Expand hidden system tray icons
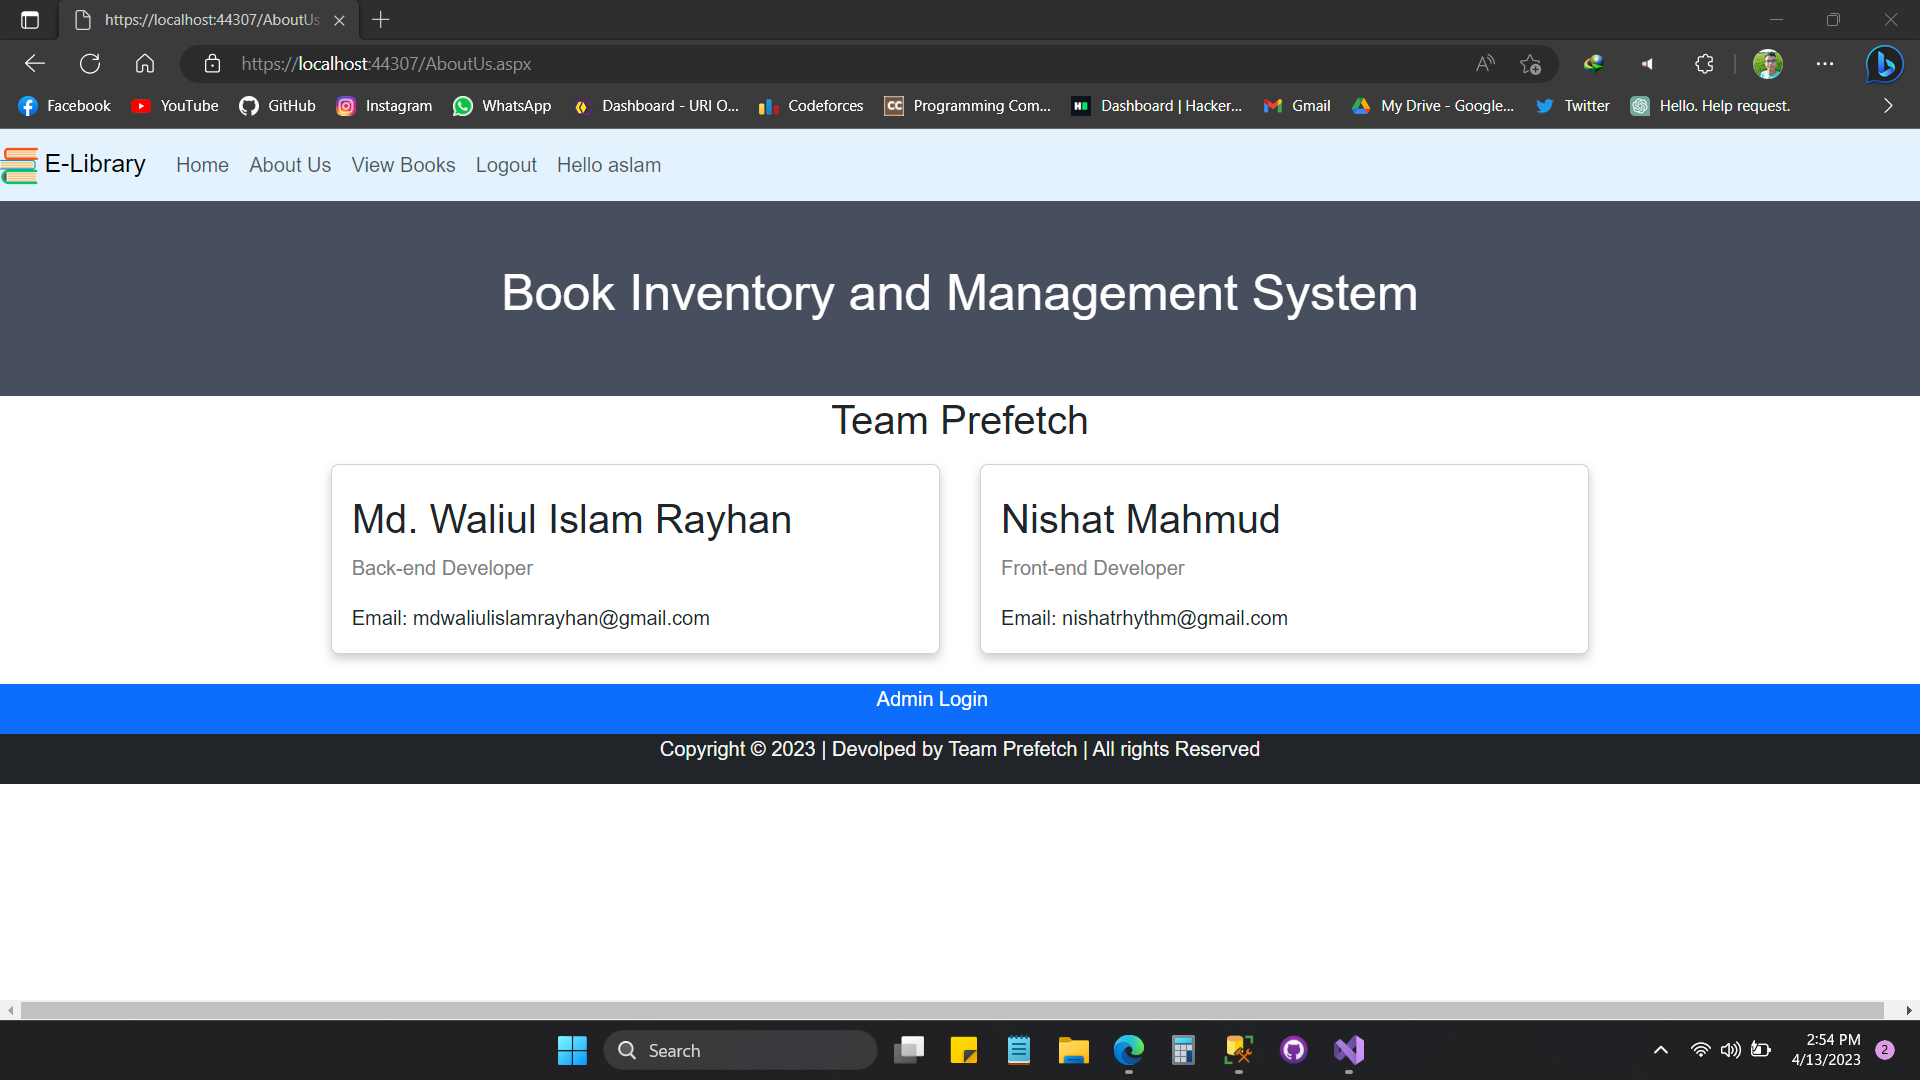1920x1080 pixels. (x=1660, y=1050)
